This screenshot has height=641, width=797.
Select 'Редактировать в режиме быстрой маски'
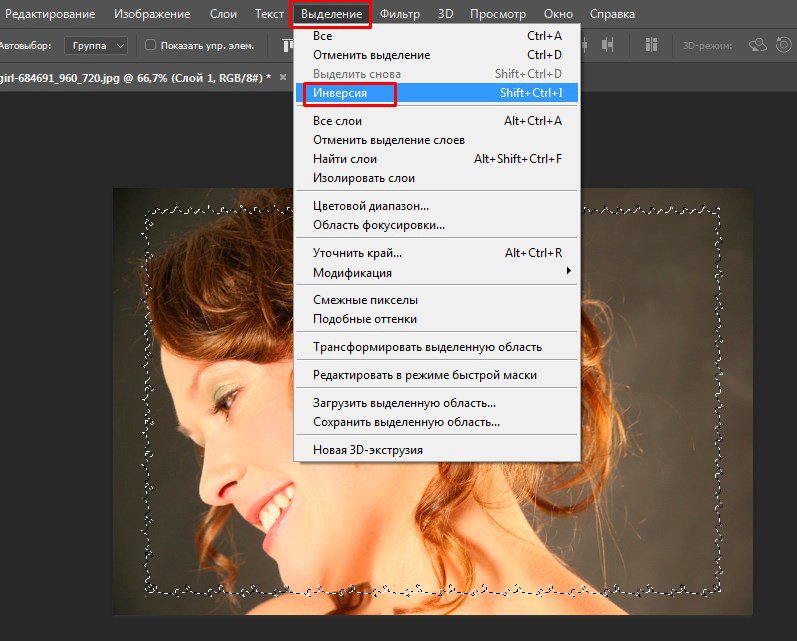click(424, 375)
